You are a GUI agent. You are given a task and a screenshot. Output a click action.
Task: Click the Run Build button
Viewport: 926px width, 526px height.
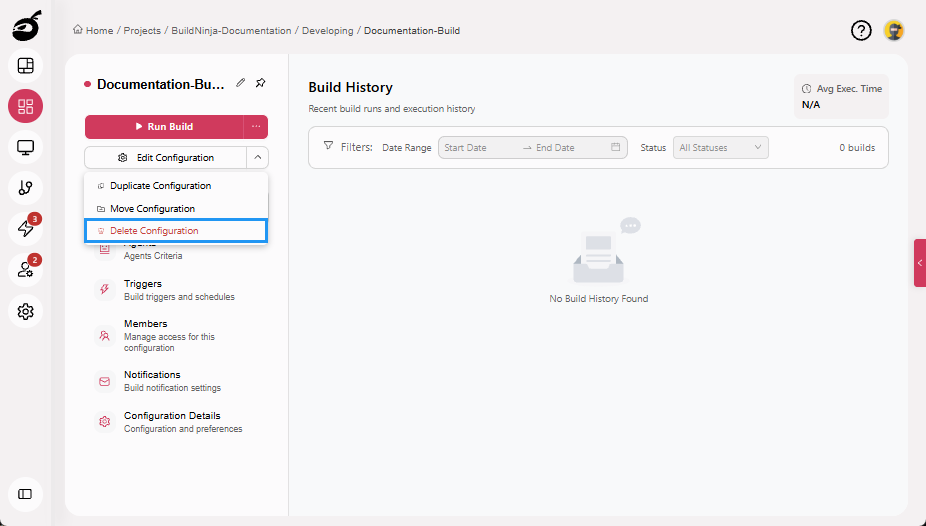click(164, 126)
